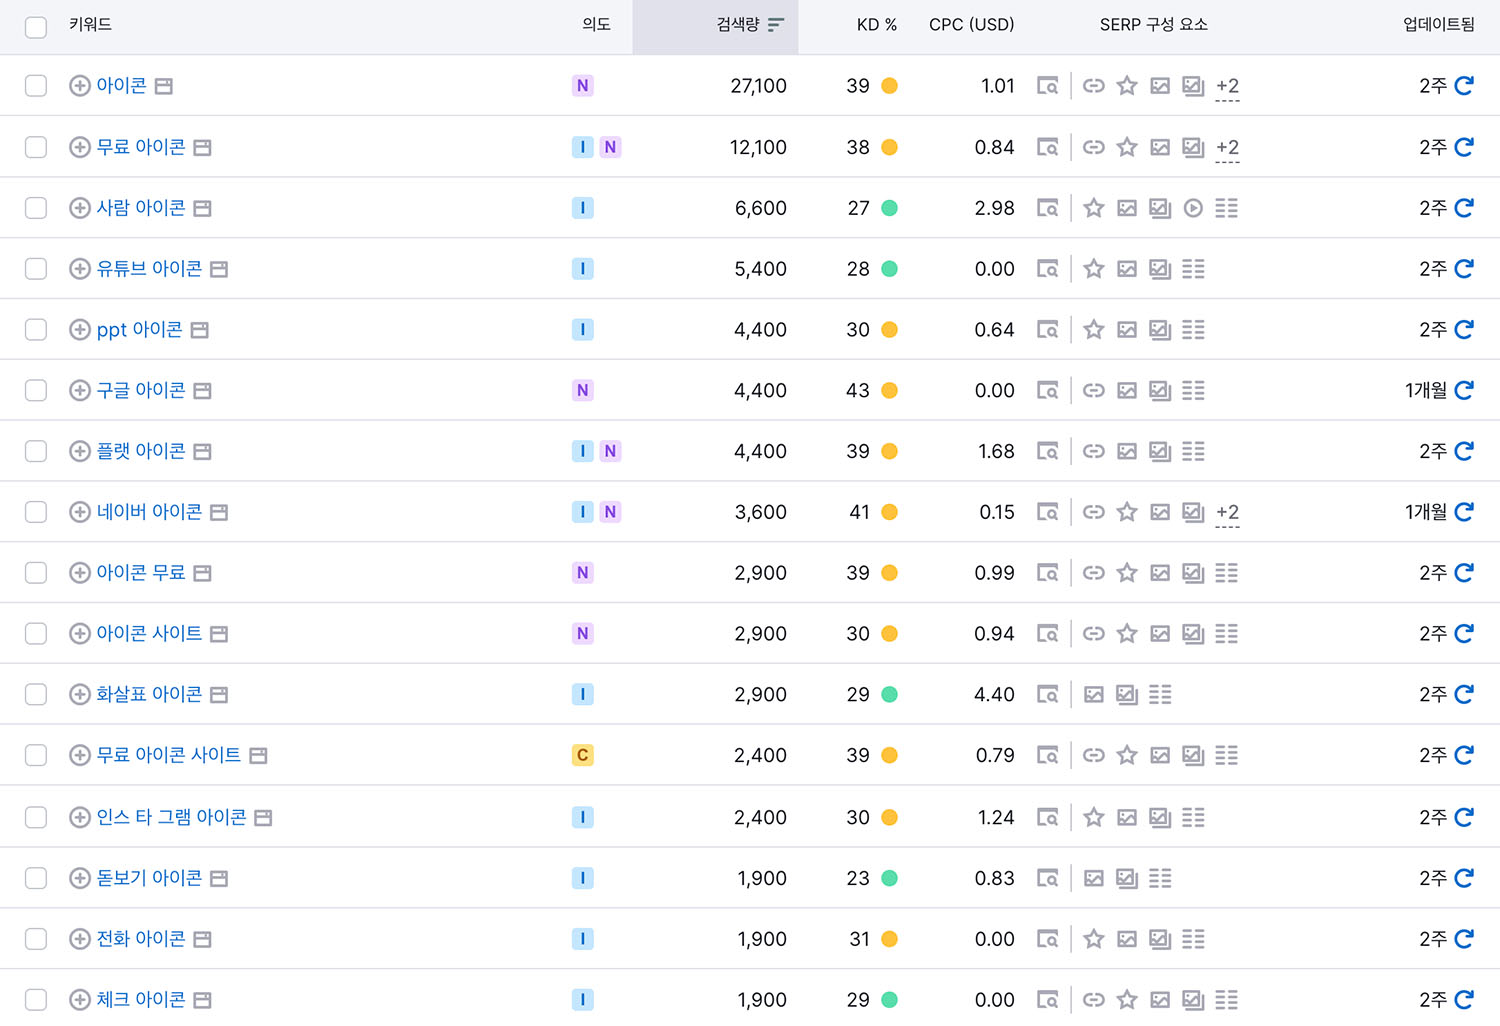Check the 아이콘 사이트 row checkbox
1500x1026 pixels.
pos(36,633)
